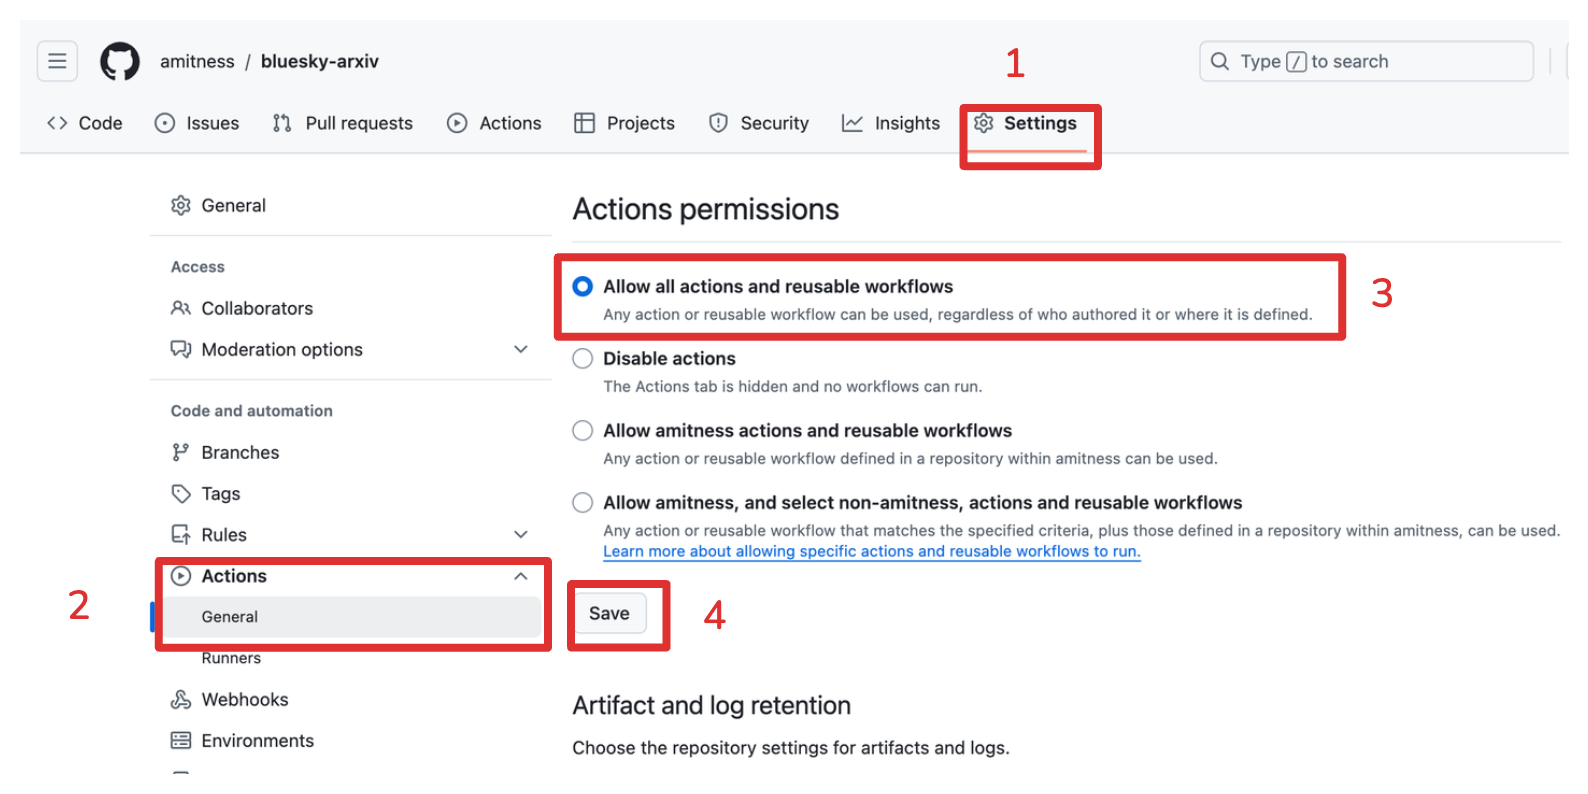The image size is (1588, 794).
Task: Open the Code tab
Action: [85, 123]
